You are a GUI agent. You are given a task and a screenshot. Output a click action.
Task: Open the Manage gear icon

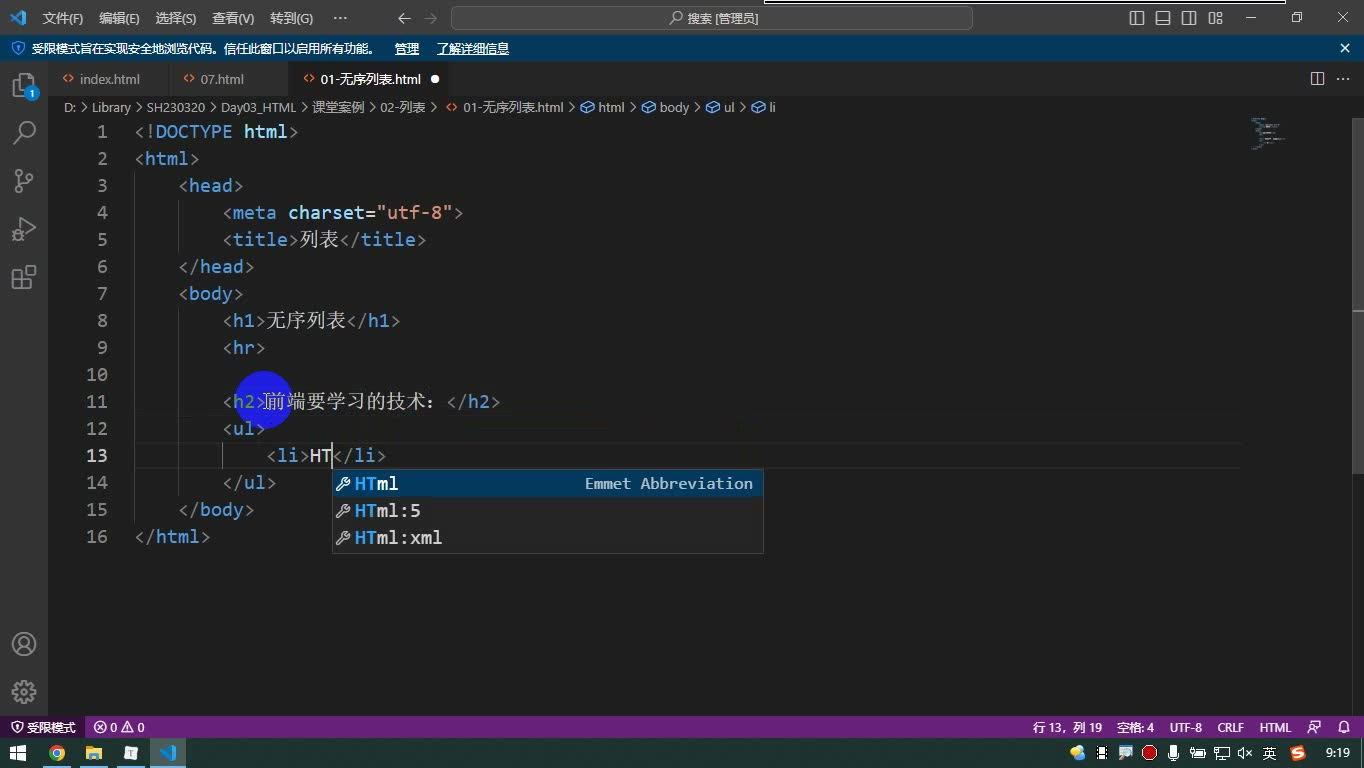click(24, 692)
